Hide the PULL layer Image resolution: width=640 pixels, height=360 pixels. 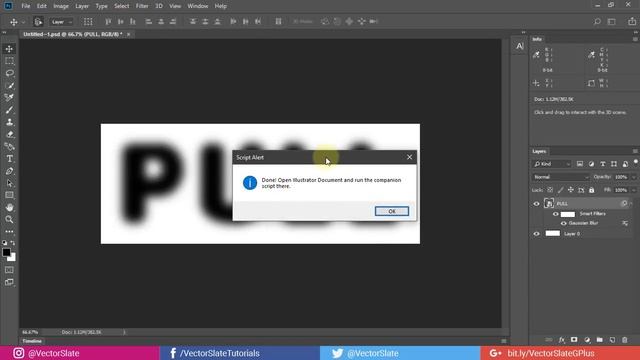(536, 204)
